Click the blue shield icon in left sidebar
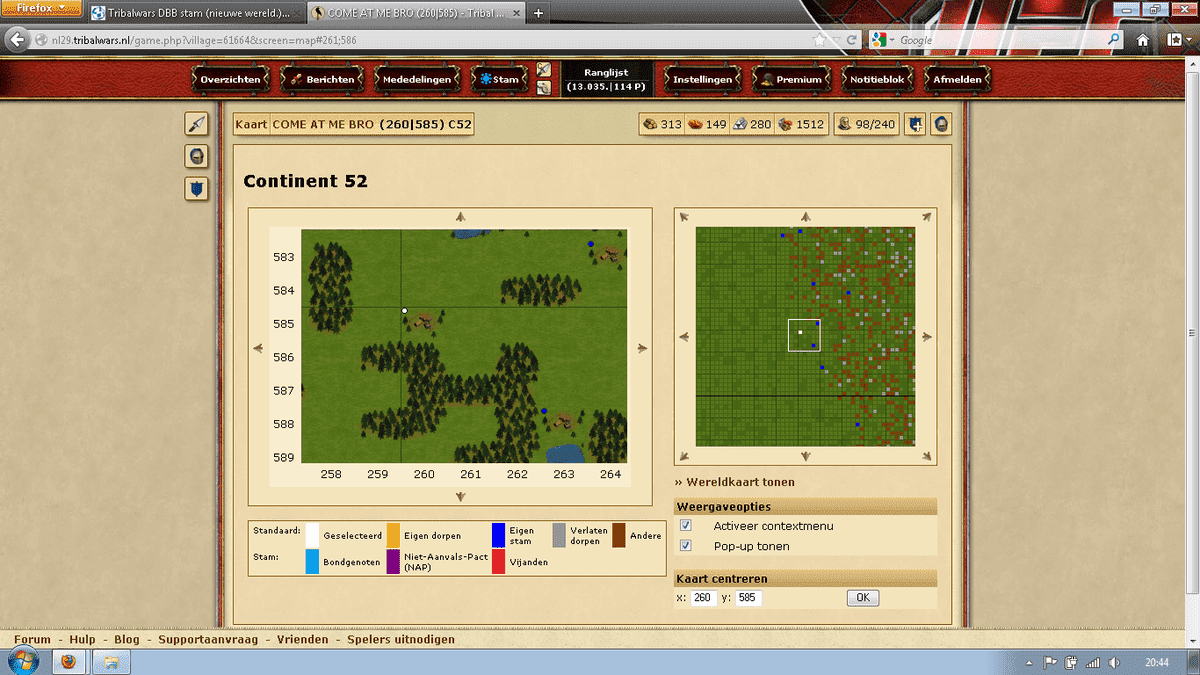This screenshot has width=1200, height=675. coord(197,188)
